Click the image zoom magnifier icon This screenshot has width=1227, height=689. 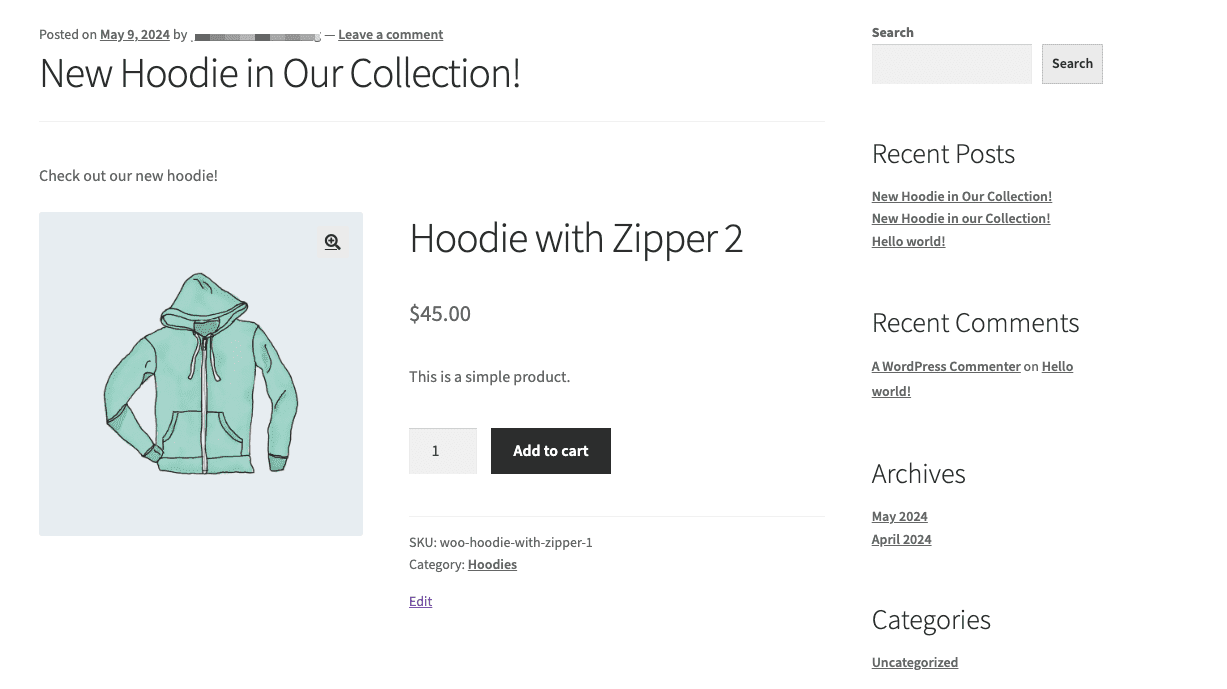332,242
